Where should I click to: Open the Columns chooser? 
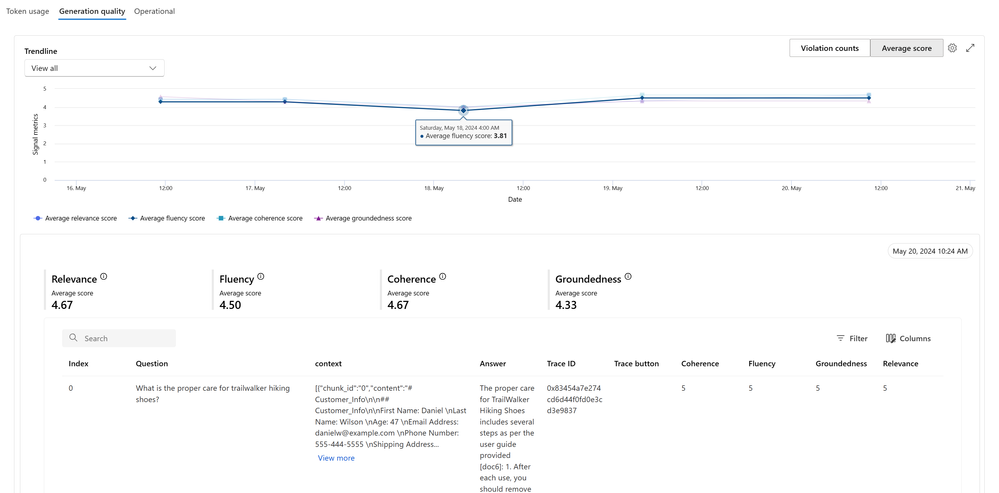tap(908, 339)
